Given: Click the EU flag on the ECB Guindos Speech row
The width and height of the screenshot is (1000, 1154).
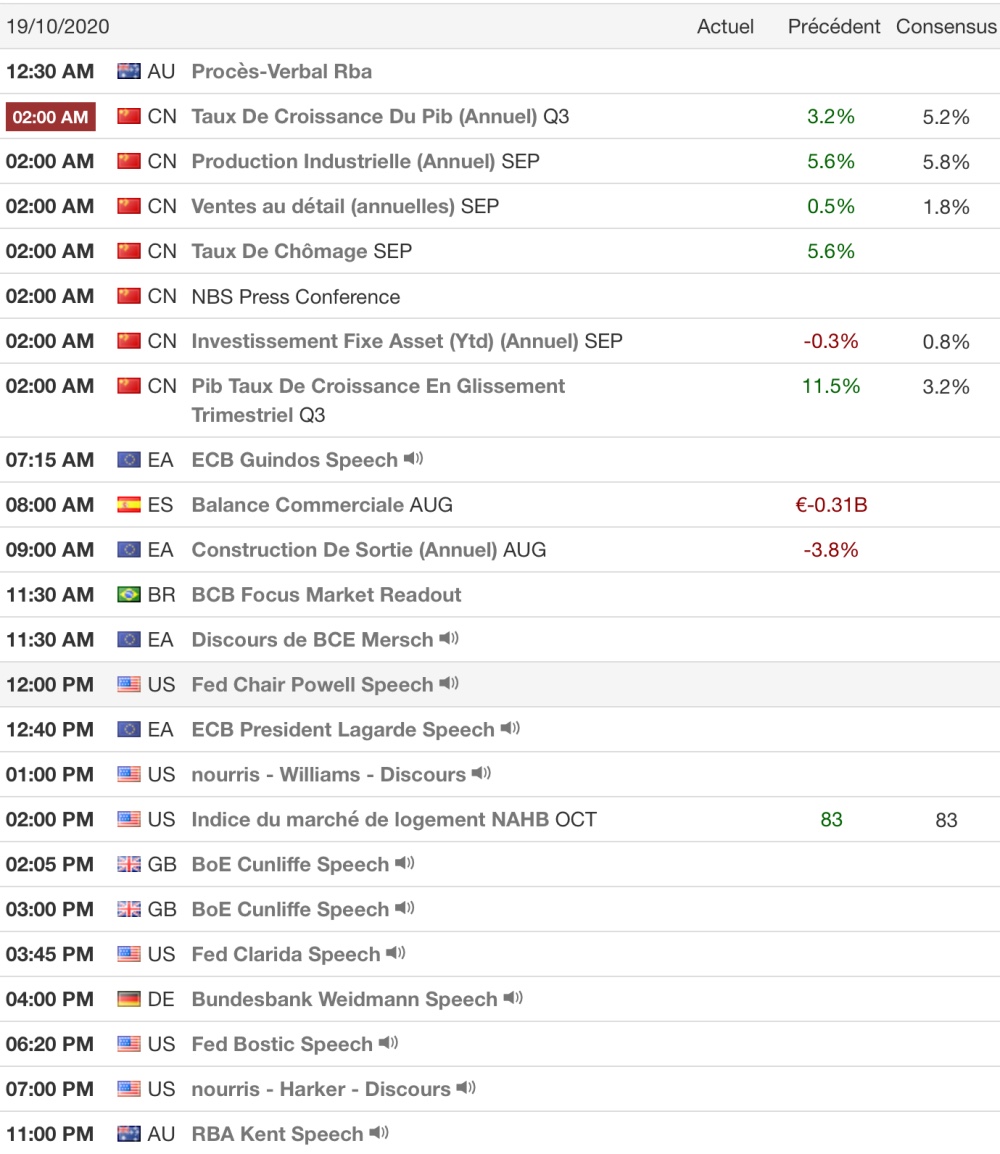Looking at the screenshot, I should [129, 460].
